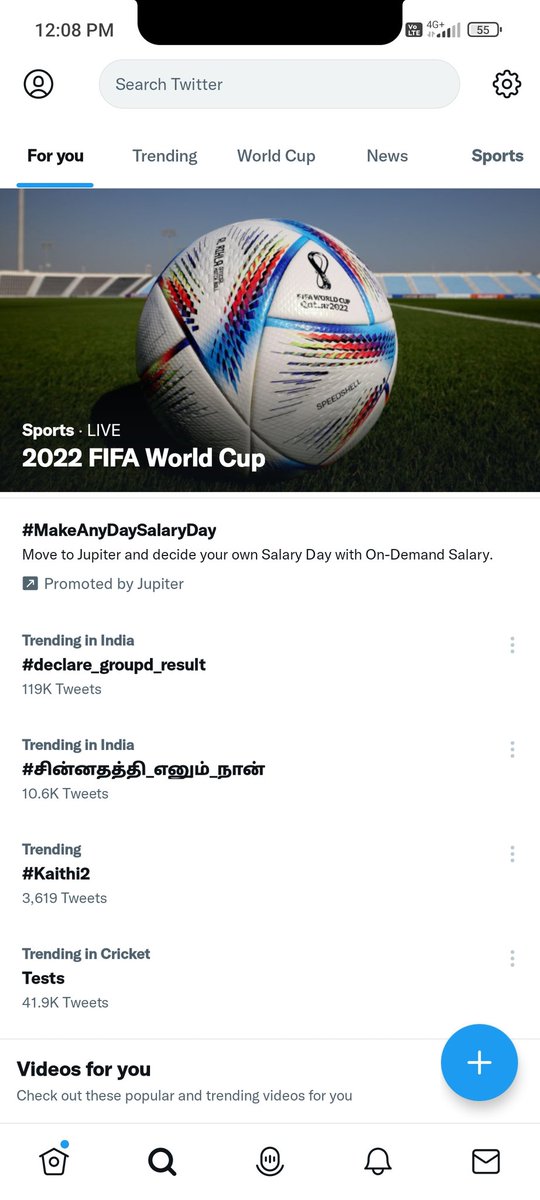Image resolution: width=540 pixels, height=1200 pixels.
Task: Go to the Sports tab
Action: coord(497,156)
